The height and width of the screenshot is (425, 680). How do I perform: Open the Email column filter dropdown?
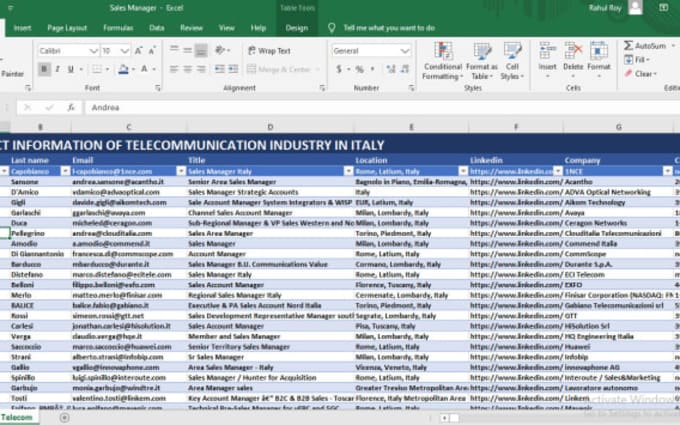pos(181,171)
